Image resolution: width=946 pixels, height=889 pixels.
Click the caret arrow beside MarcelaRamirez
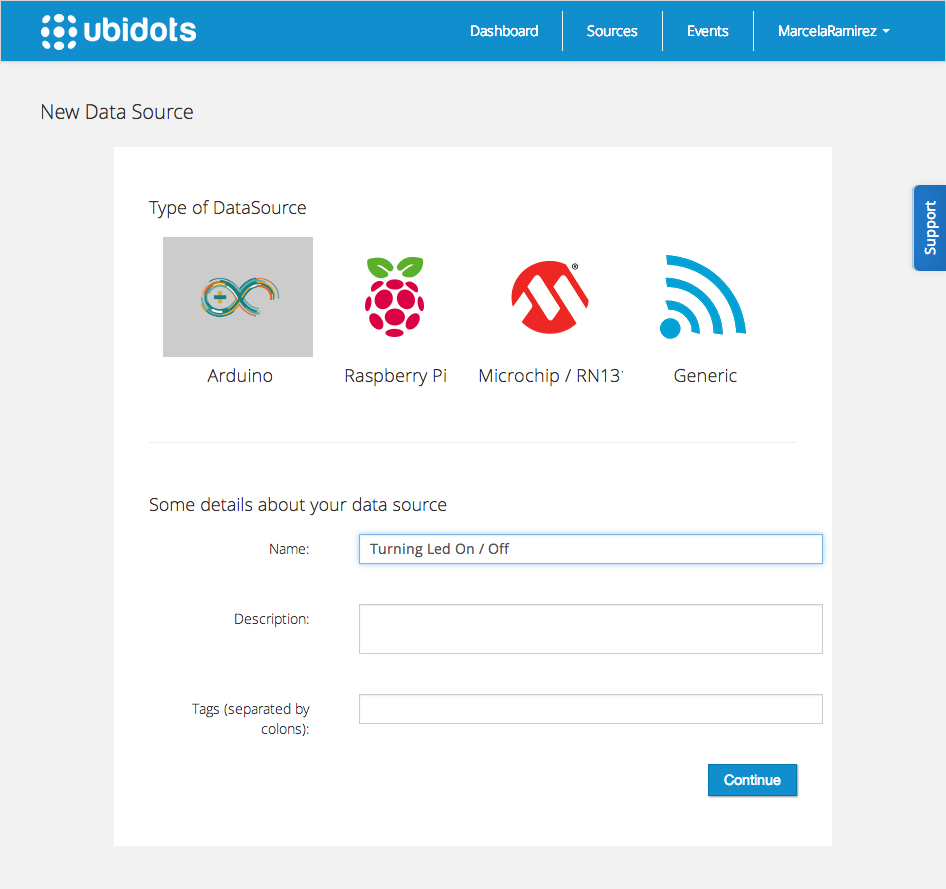pos(886,31)
